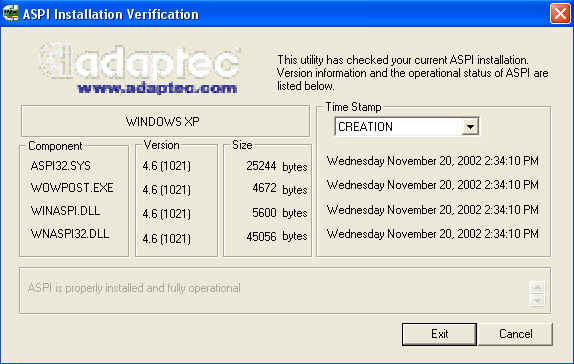Select the WOWPOST.EXE component entry

coord(72,188)
